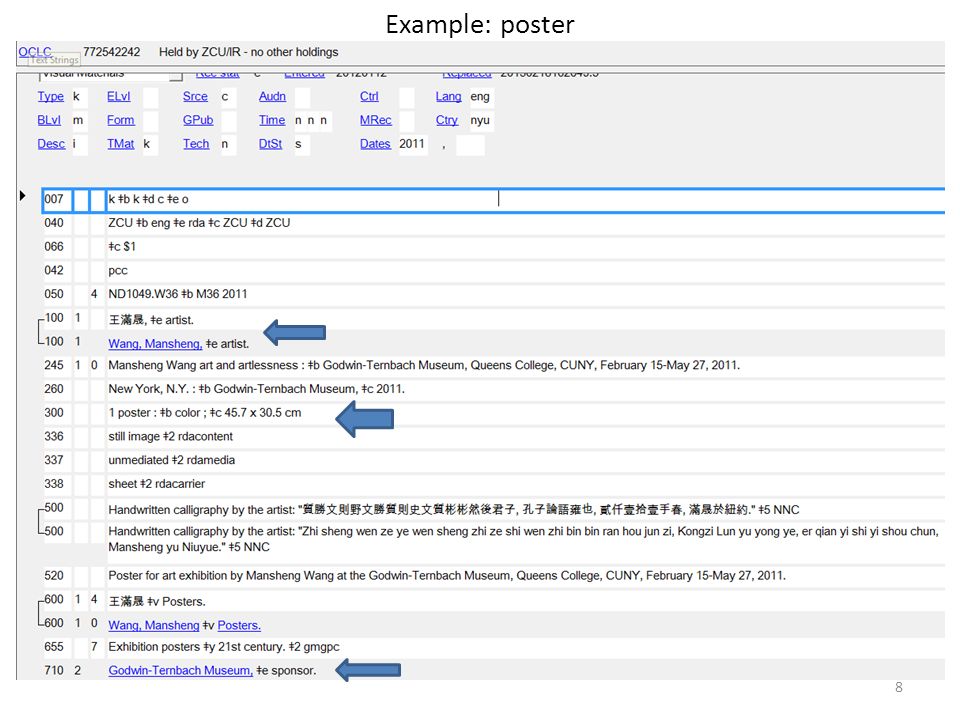Click the TMat value field k
960x720 pixels.
point(150,144)
